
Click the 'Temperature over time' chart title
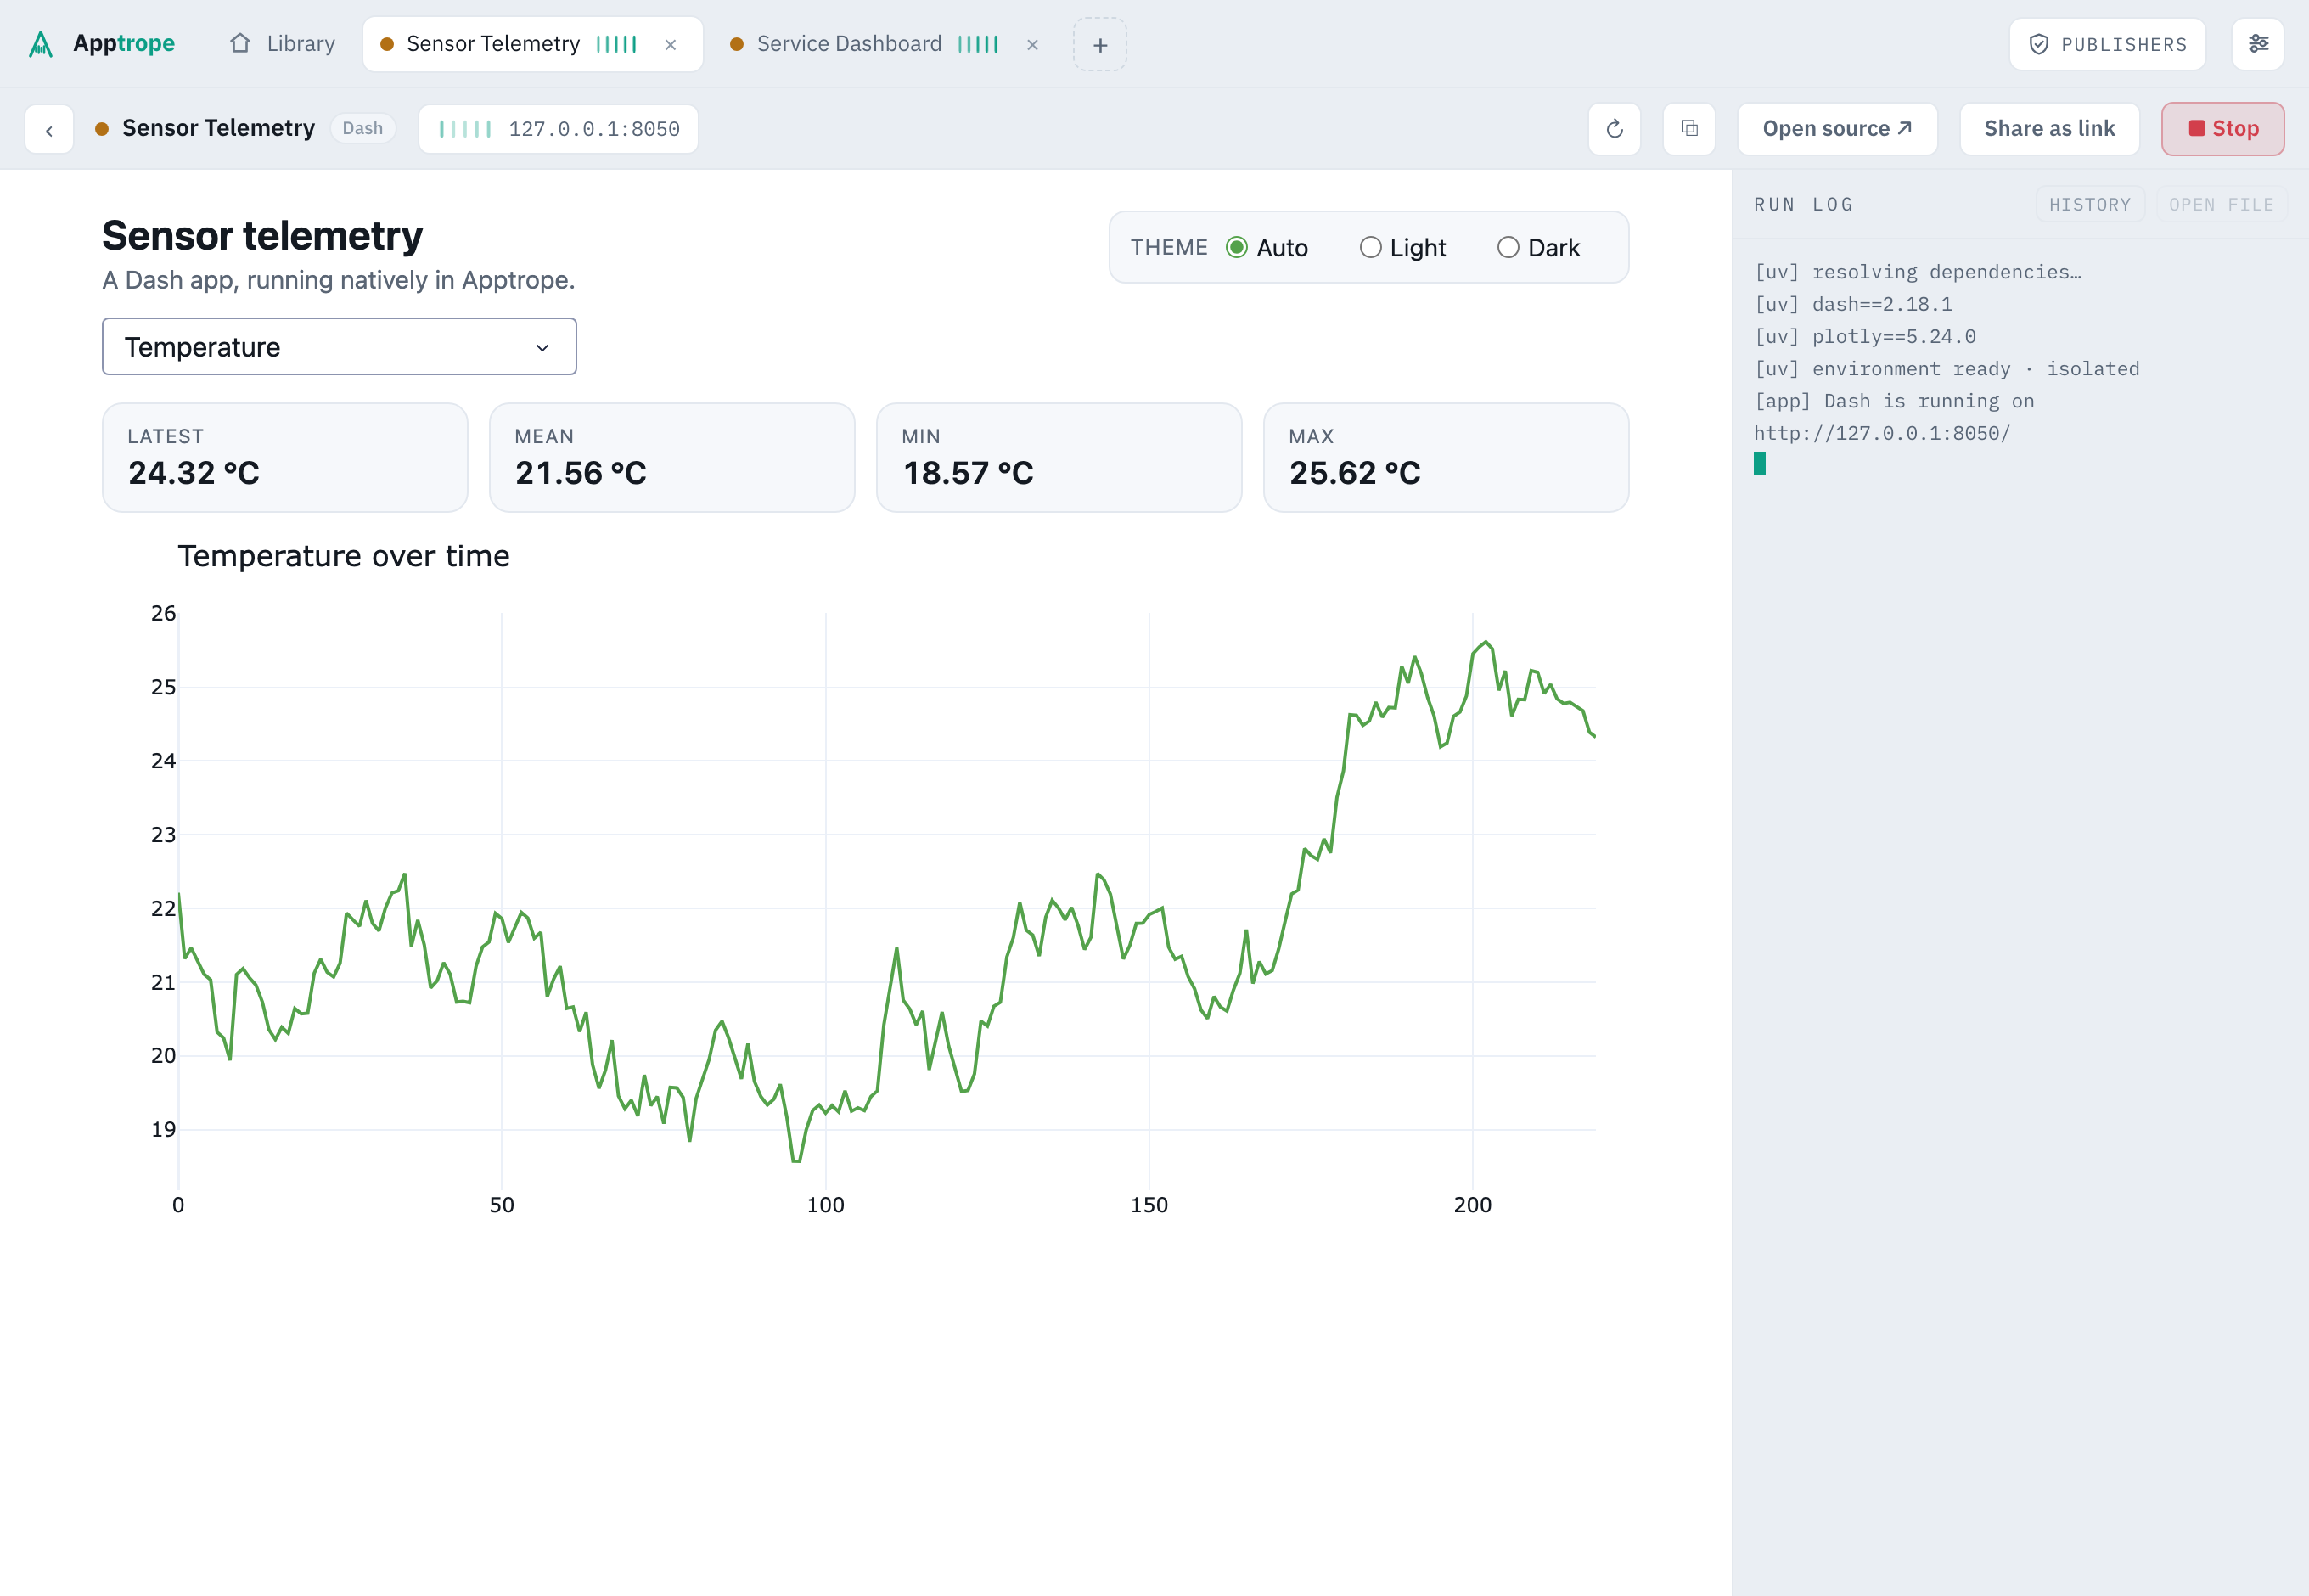coord(343,556)
